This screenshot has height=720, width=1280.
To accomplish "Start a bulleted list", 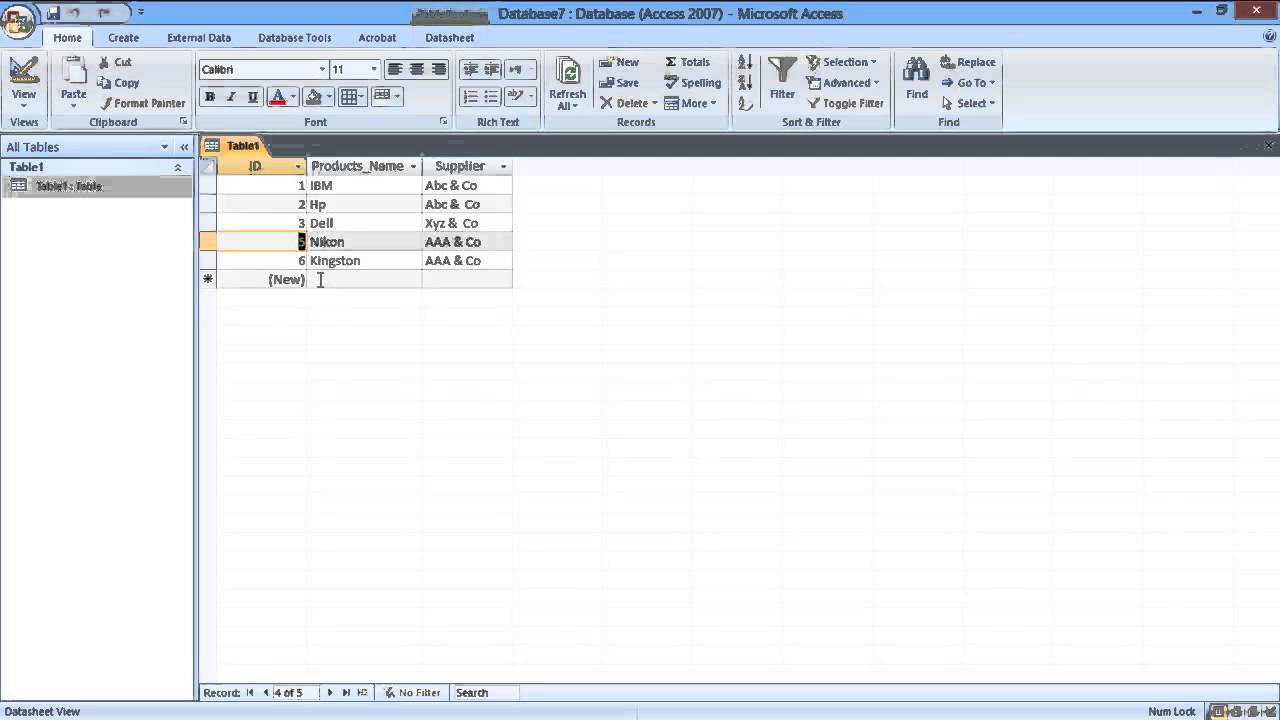I will click(491, 97).
